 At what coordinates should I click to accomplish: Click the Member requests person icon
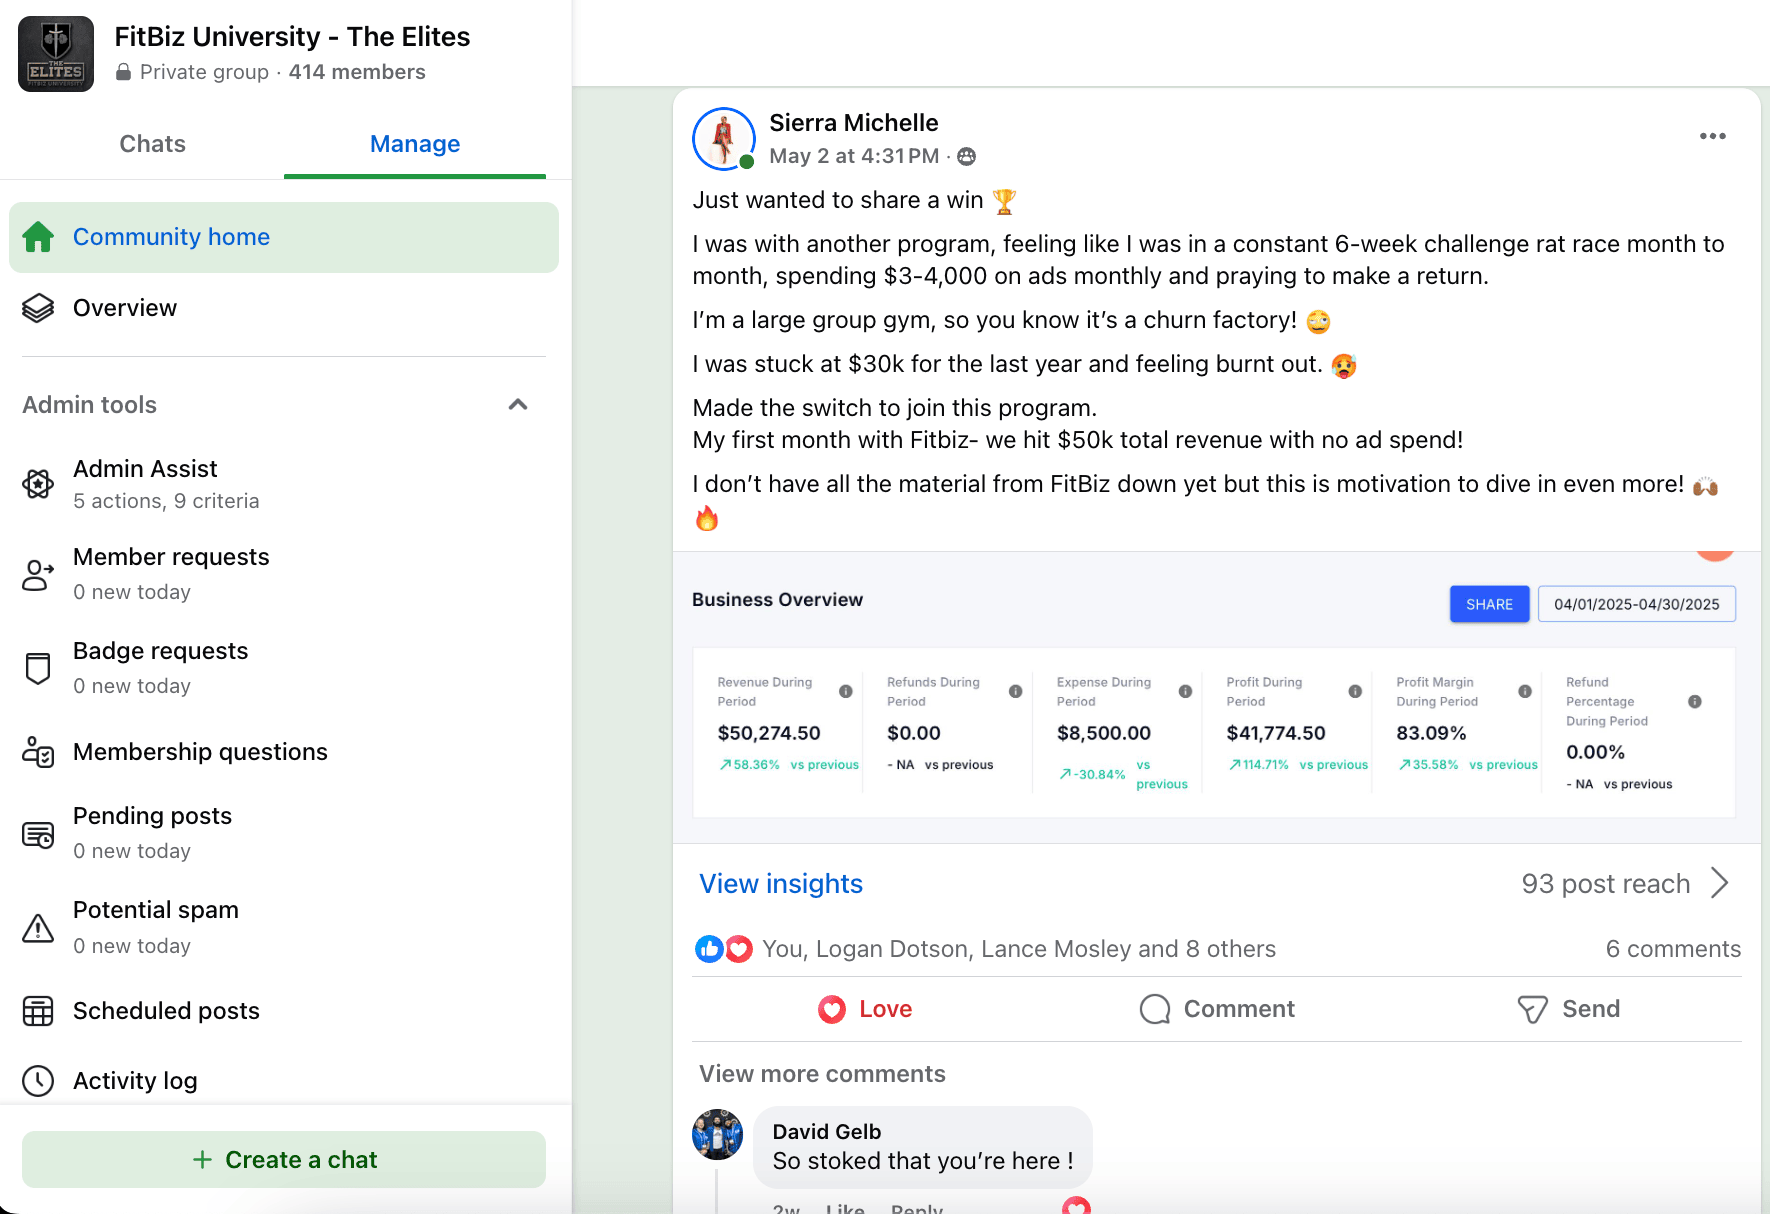(x=38, y=575)
